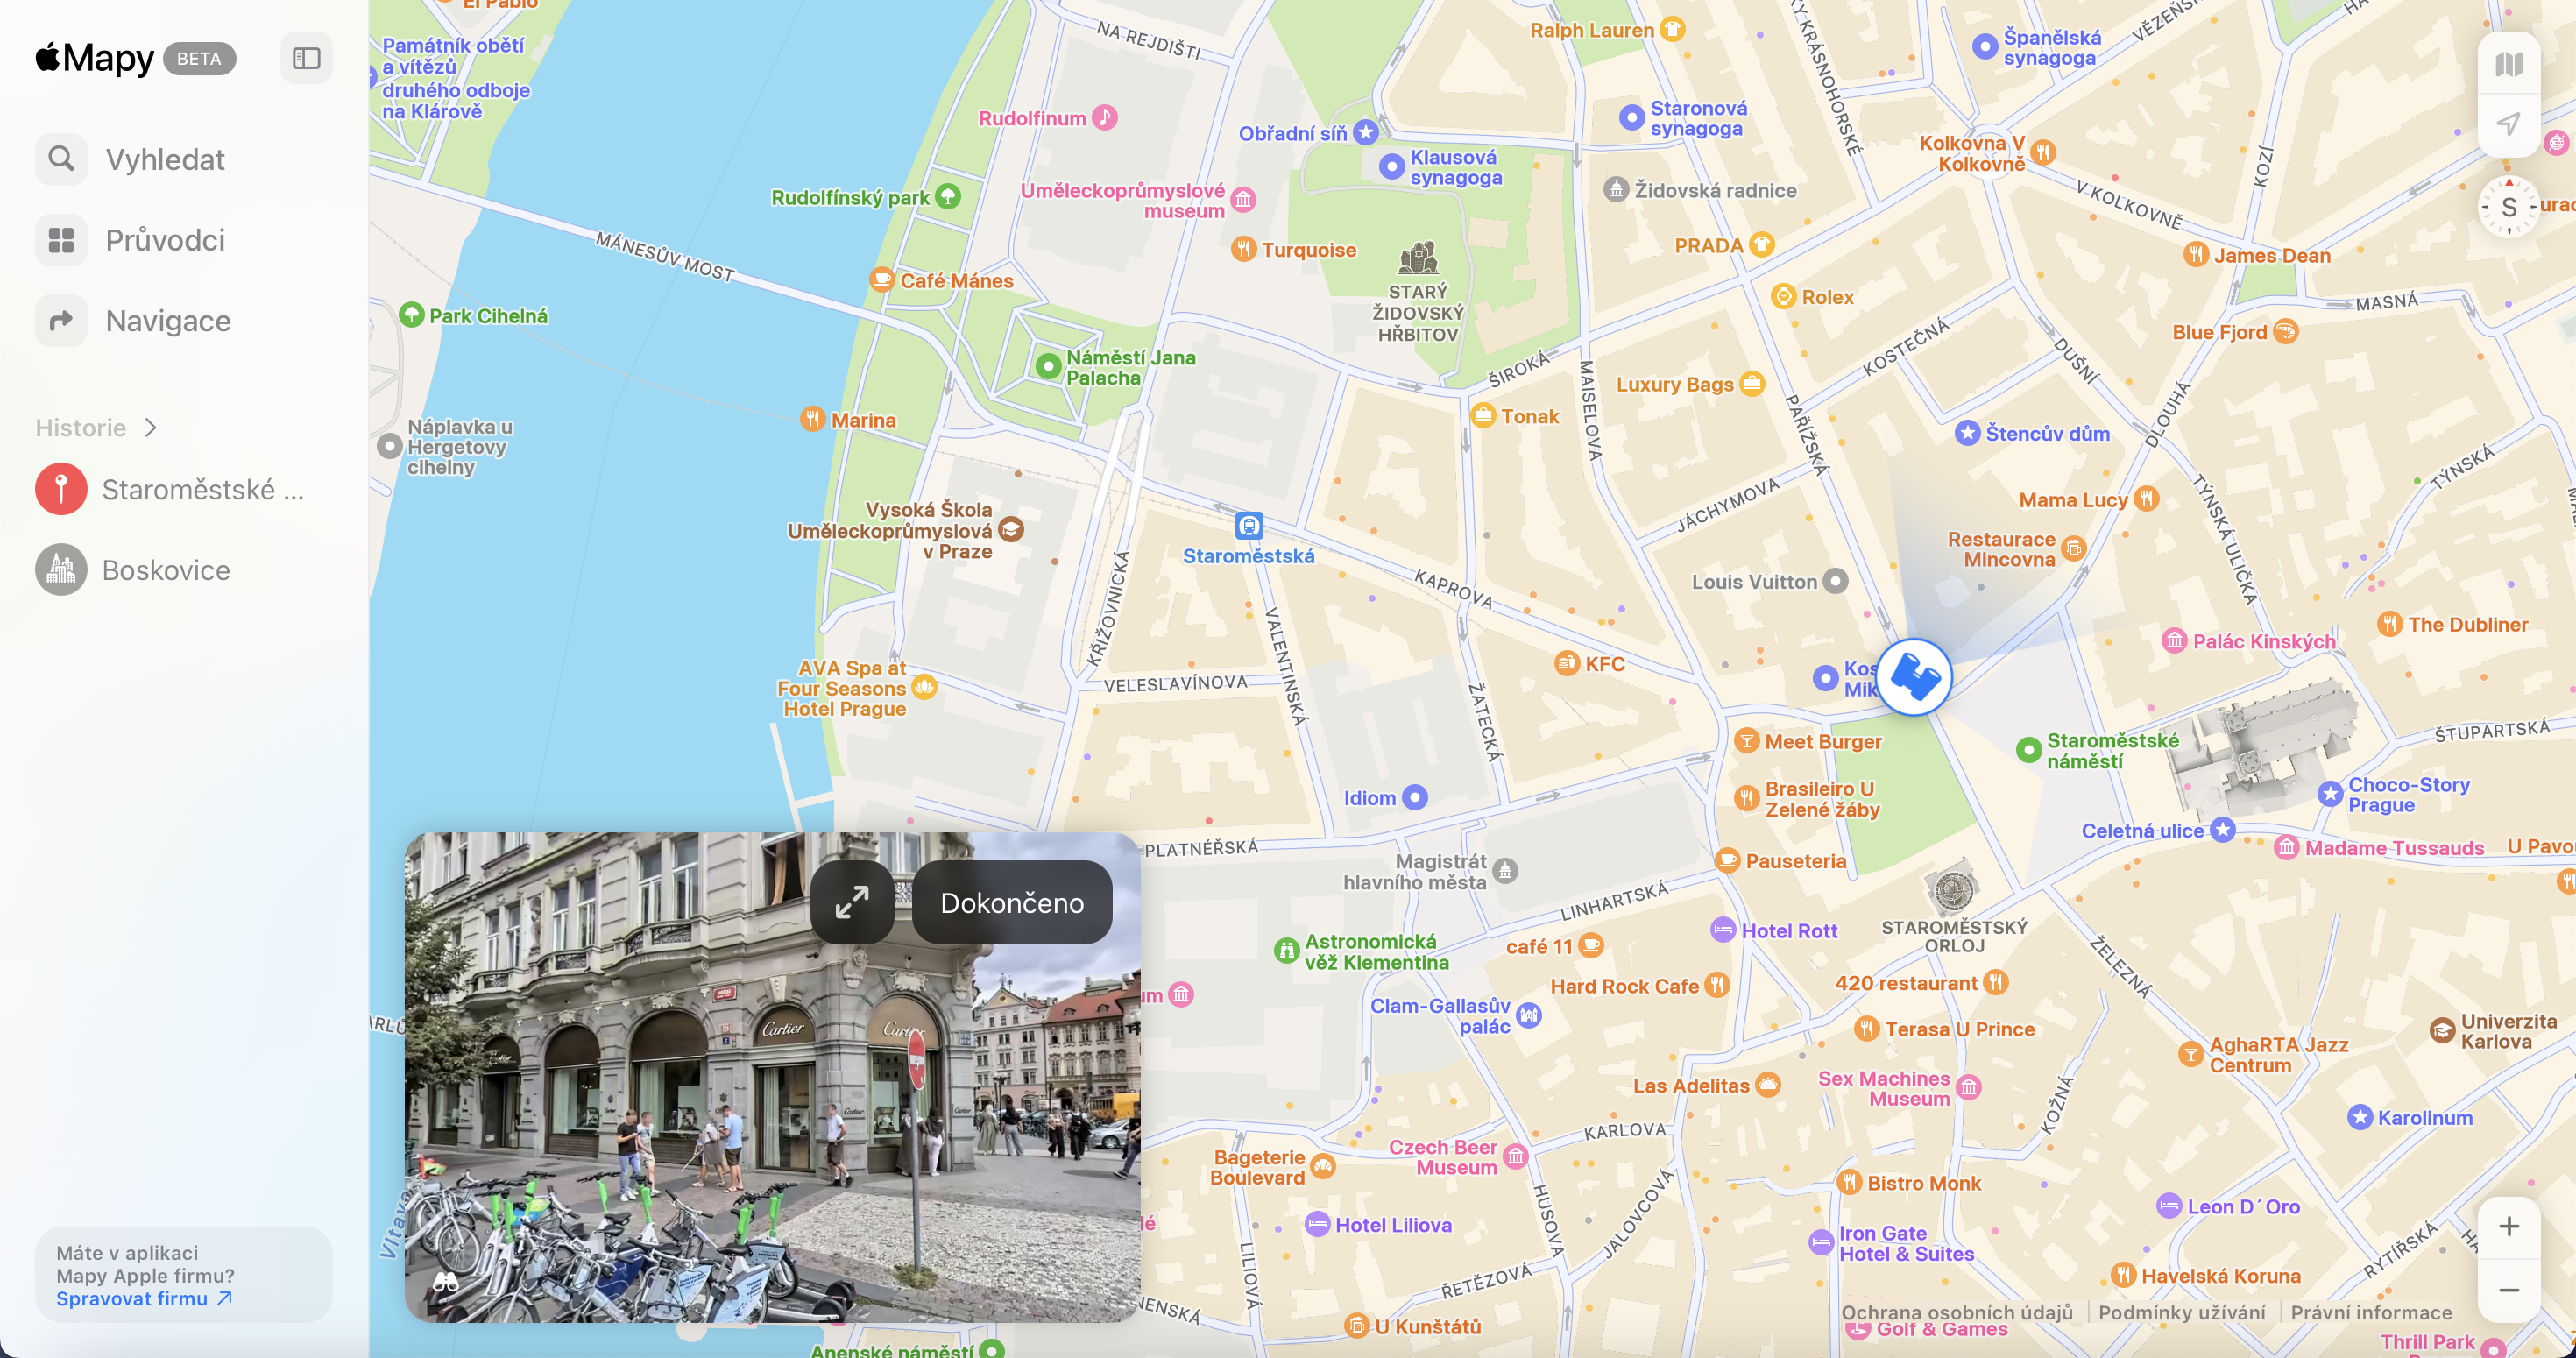
Task: Select the Navigace arrow icon
Action: [61, 320]
